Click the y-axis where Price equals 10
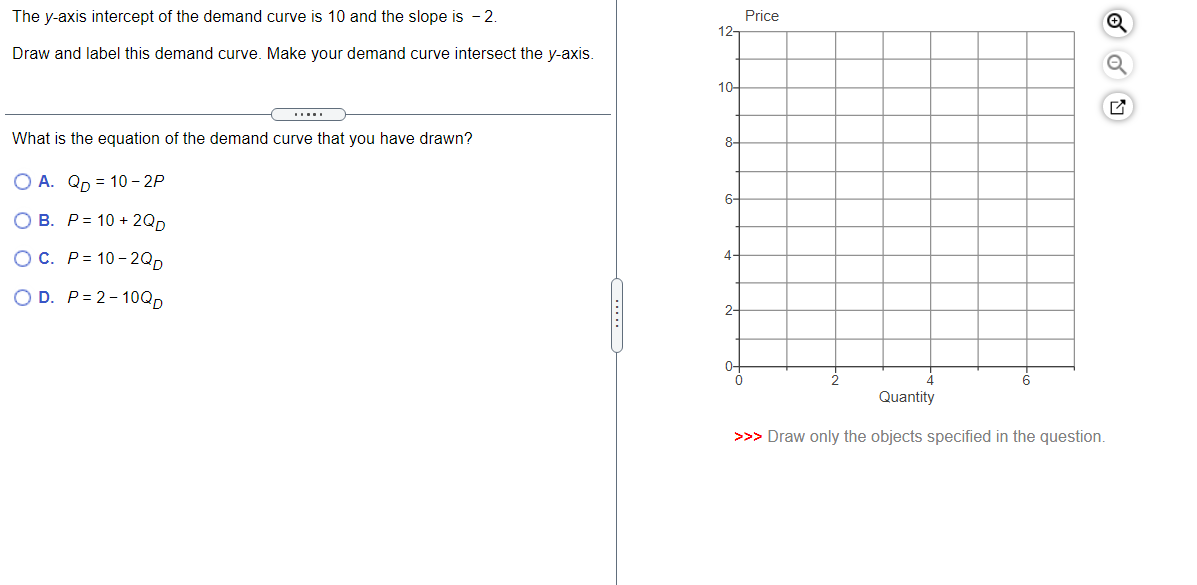The height and width of the screenshot is (585, 1197). point(737,86)
